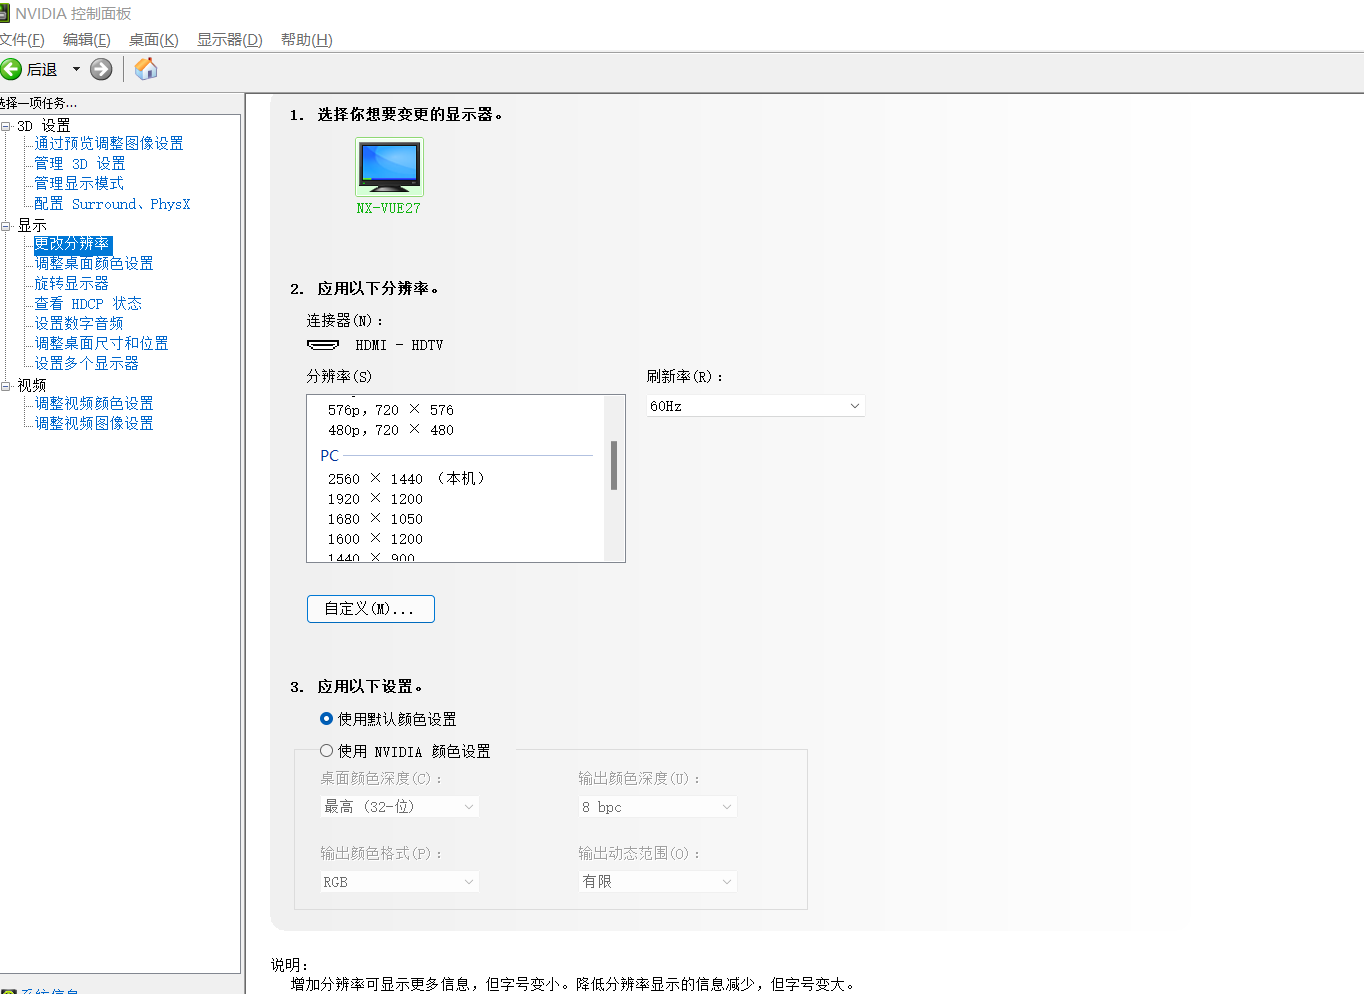The image size is (1364, 994).
Task: Click the 自定义(M)... button
Action: click(371, 609)
